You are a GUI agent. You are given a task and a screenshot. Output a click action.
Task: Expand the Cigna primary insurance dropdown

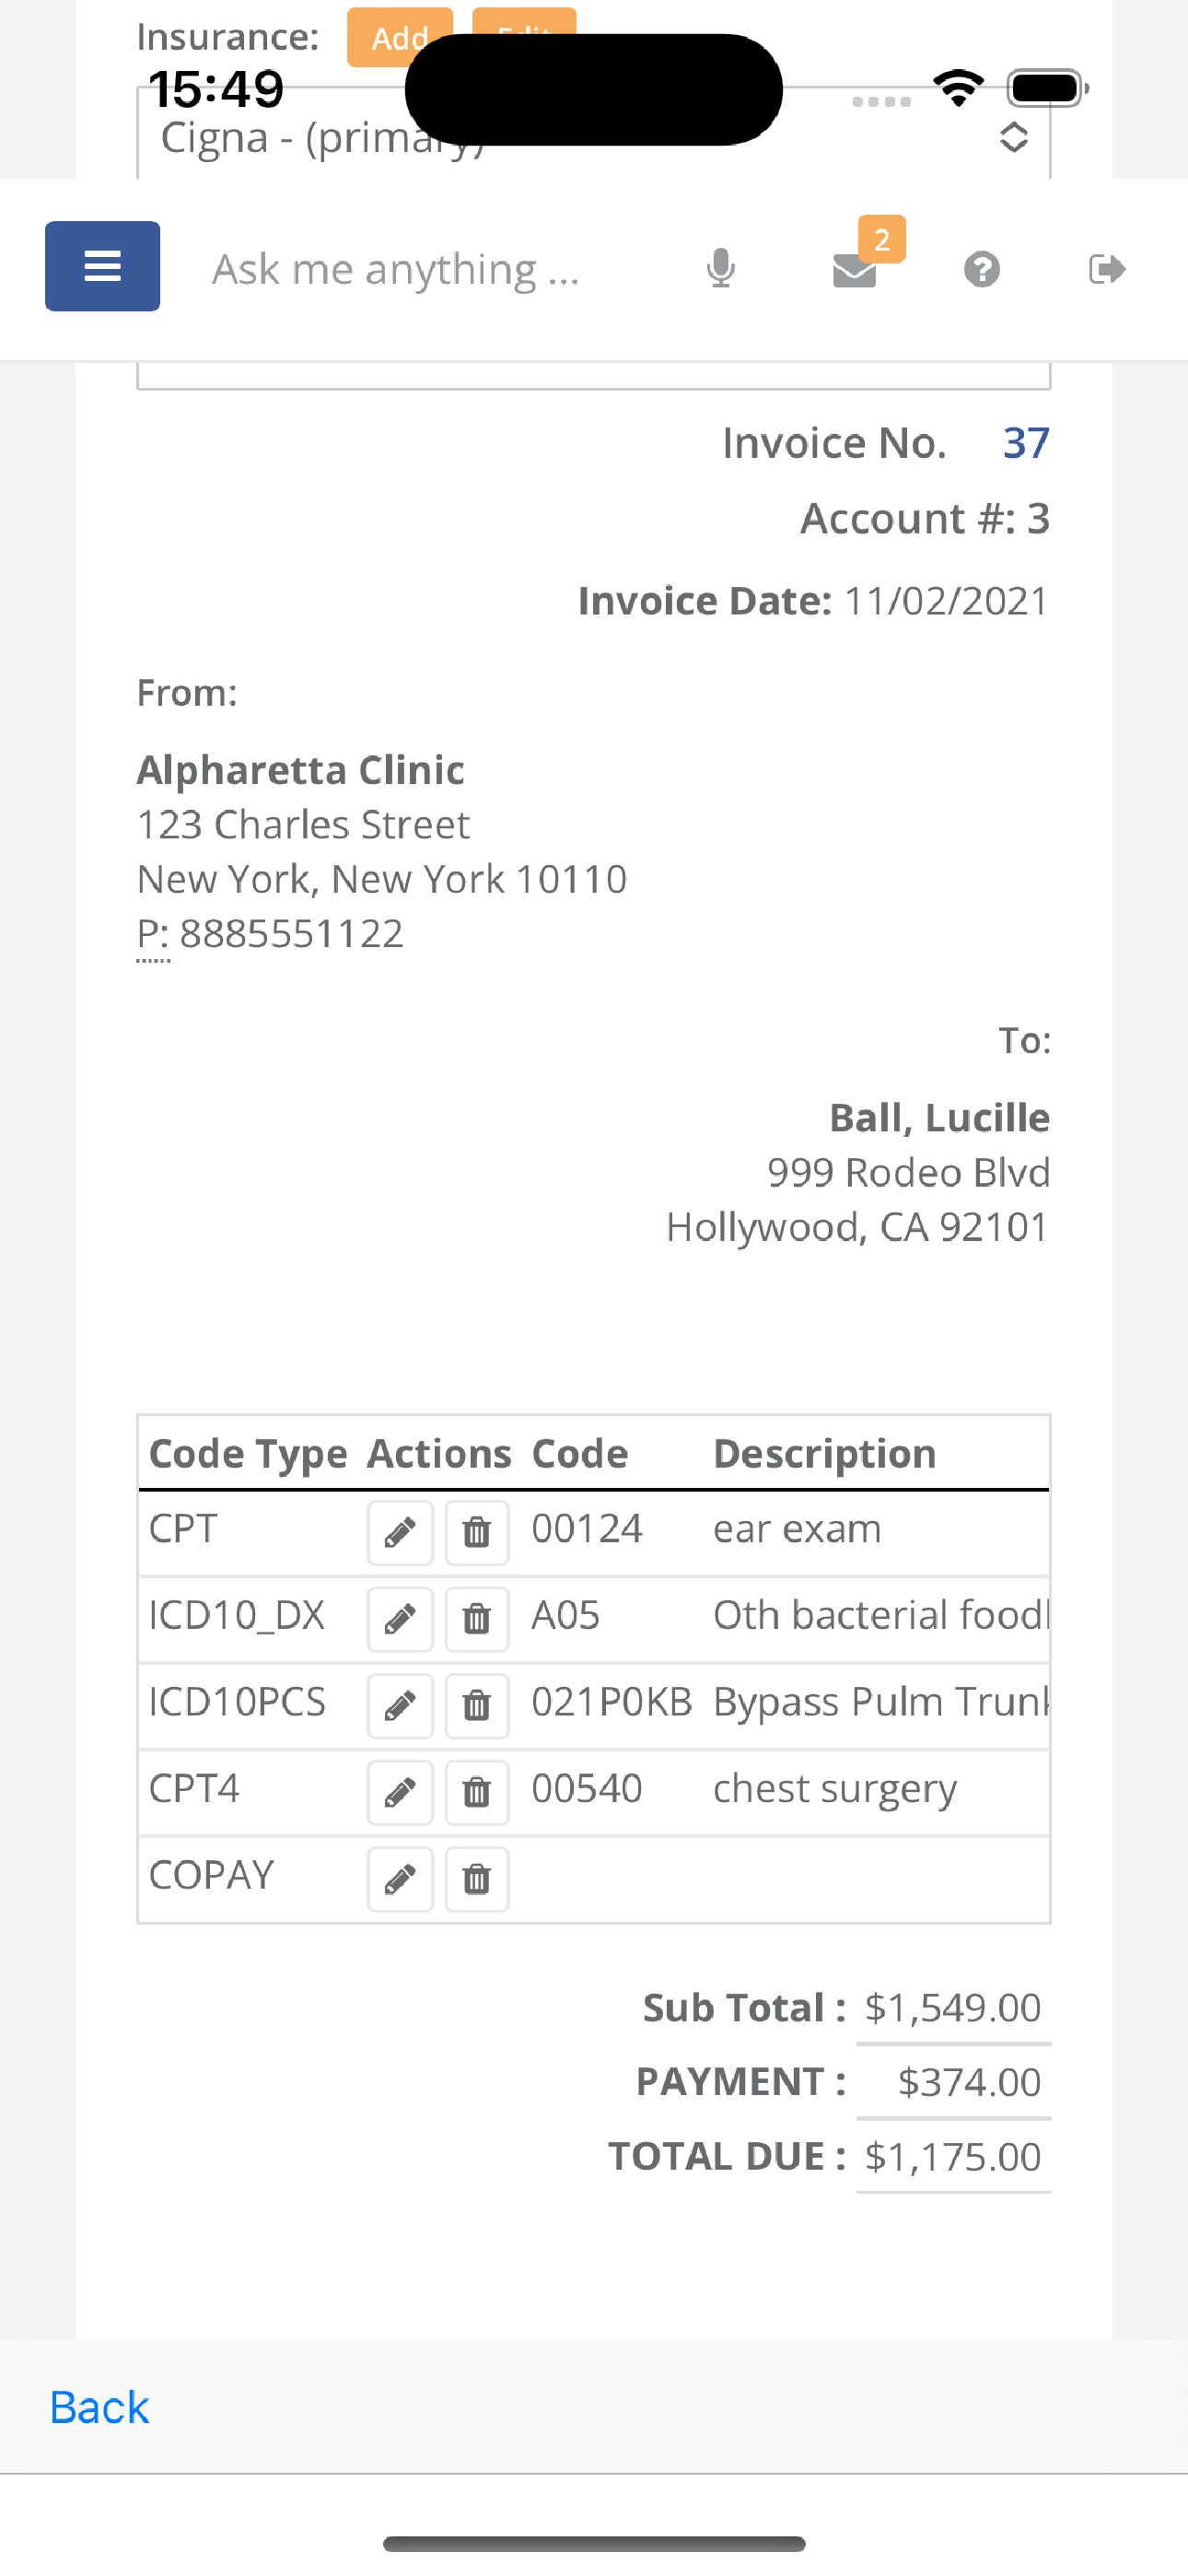594,134
